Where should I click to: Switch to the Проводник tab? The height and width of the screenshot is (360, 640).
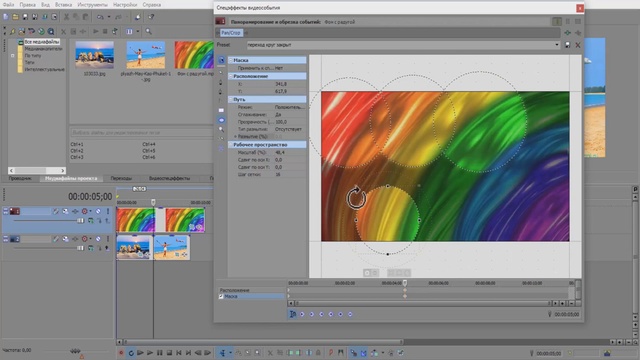tap(20, 178)
